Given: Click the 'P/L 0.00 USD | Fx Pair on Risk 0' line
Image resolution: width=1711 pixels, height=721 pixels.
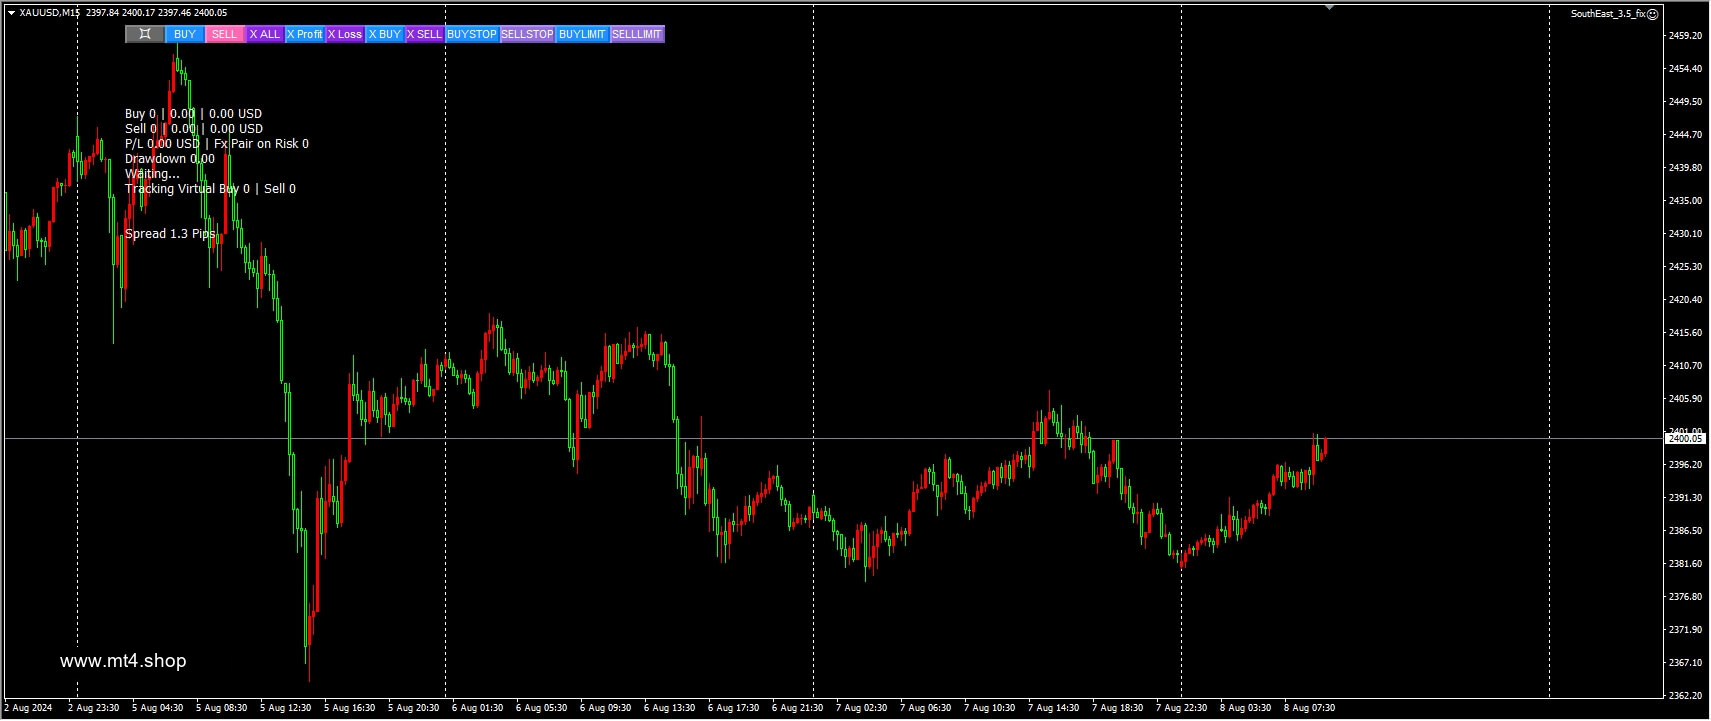Looking at the screenshot, I should (217, 144).
